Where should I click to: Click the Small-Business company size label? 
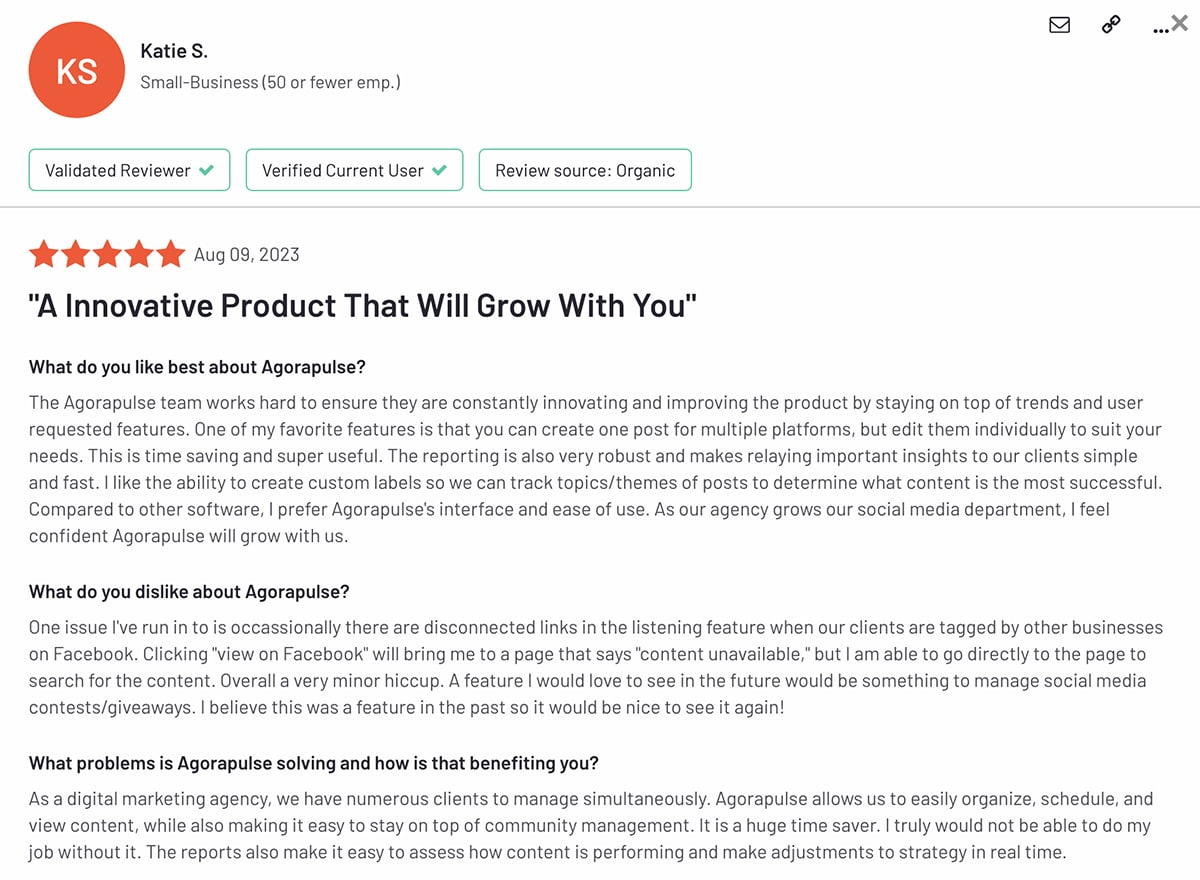click(x=270, y=82)
